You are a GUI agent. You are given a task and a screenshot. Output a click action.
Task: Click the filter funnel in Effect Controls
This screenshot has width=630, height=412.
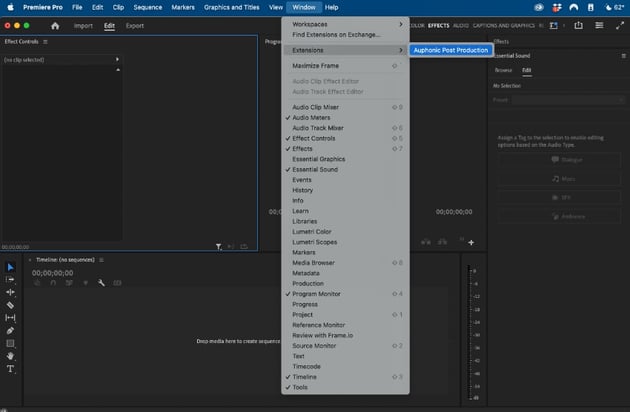[x=218, y=246]
